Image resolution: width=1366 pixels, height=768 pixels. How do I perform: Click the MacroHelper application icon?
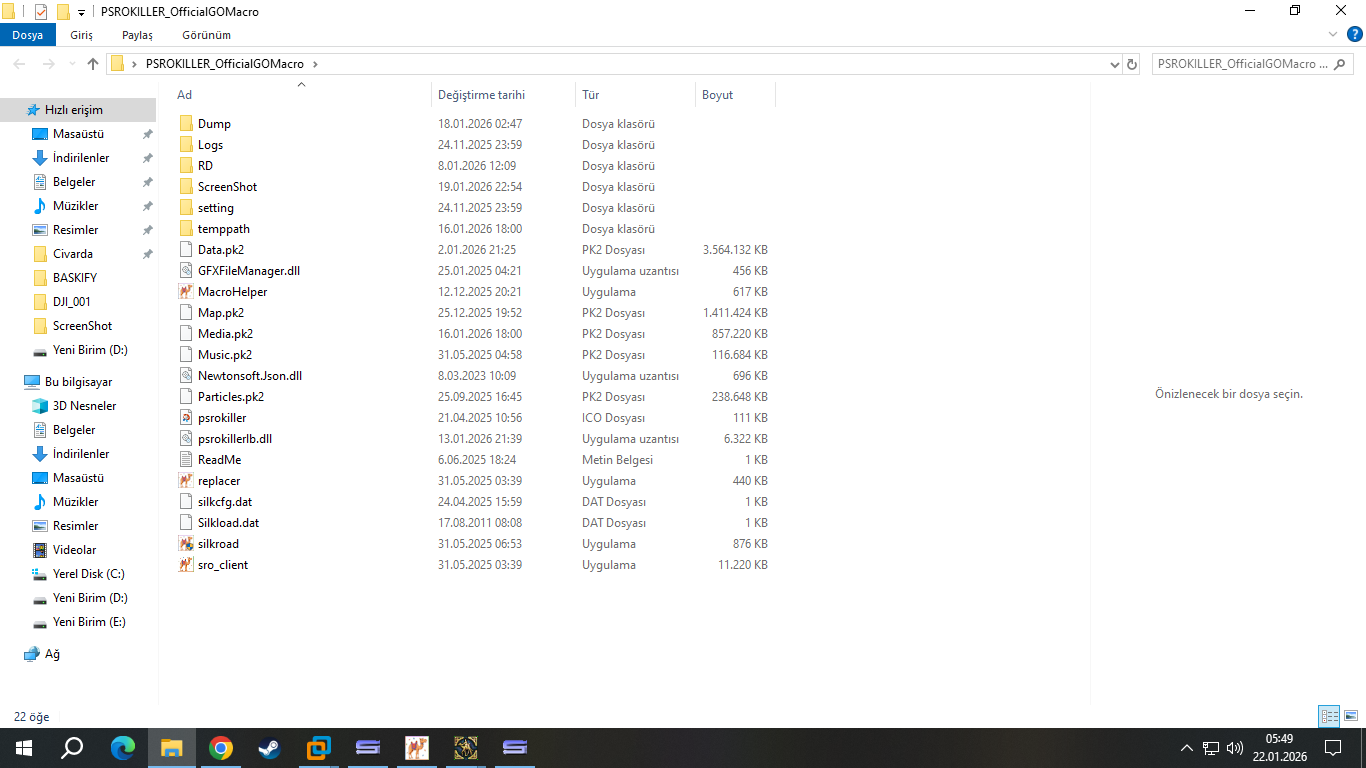[186, 292]
